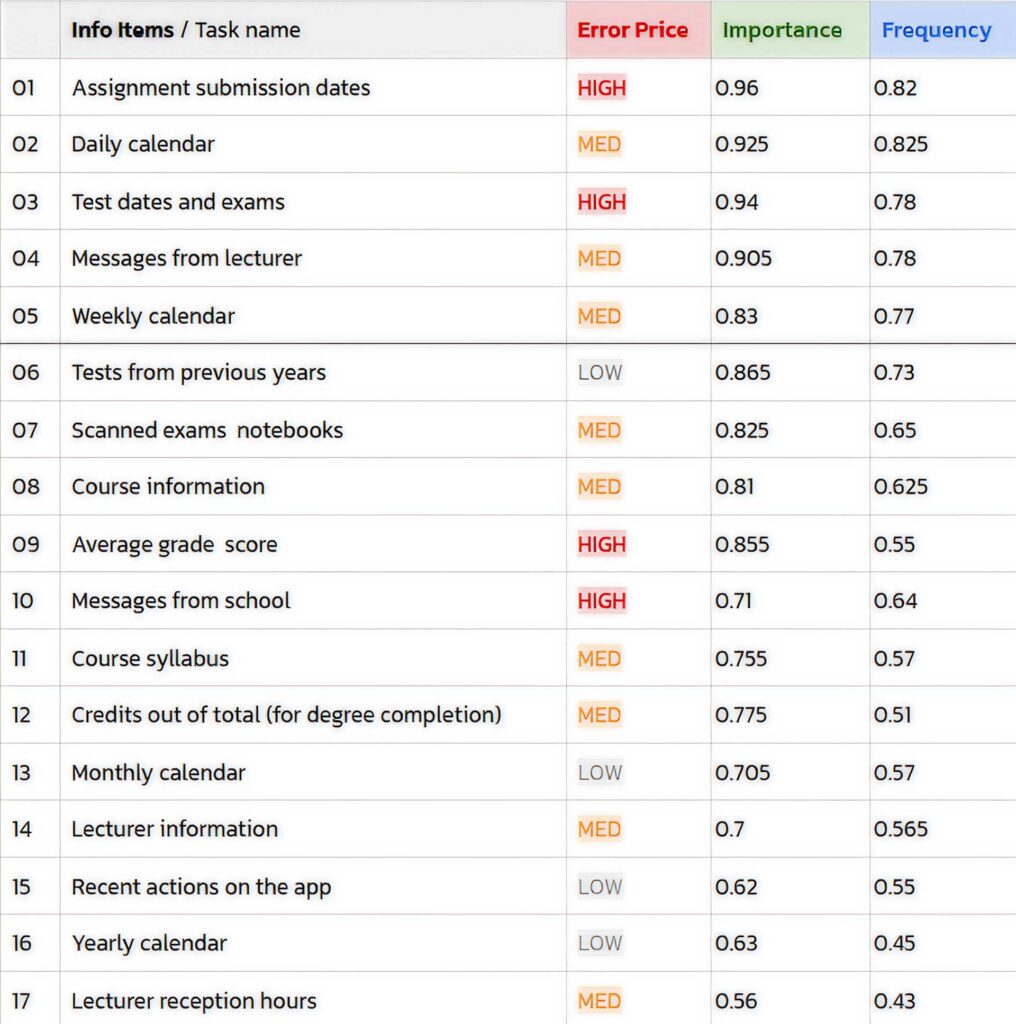Click the HIGH tag for Test dates and exams
The height and width of the screenshot is (1024, 1016).
click(601, 202)
